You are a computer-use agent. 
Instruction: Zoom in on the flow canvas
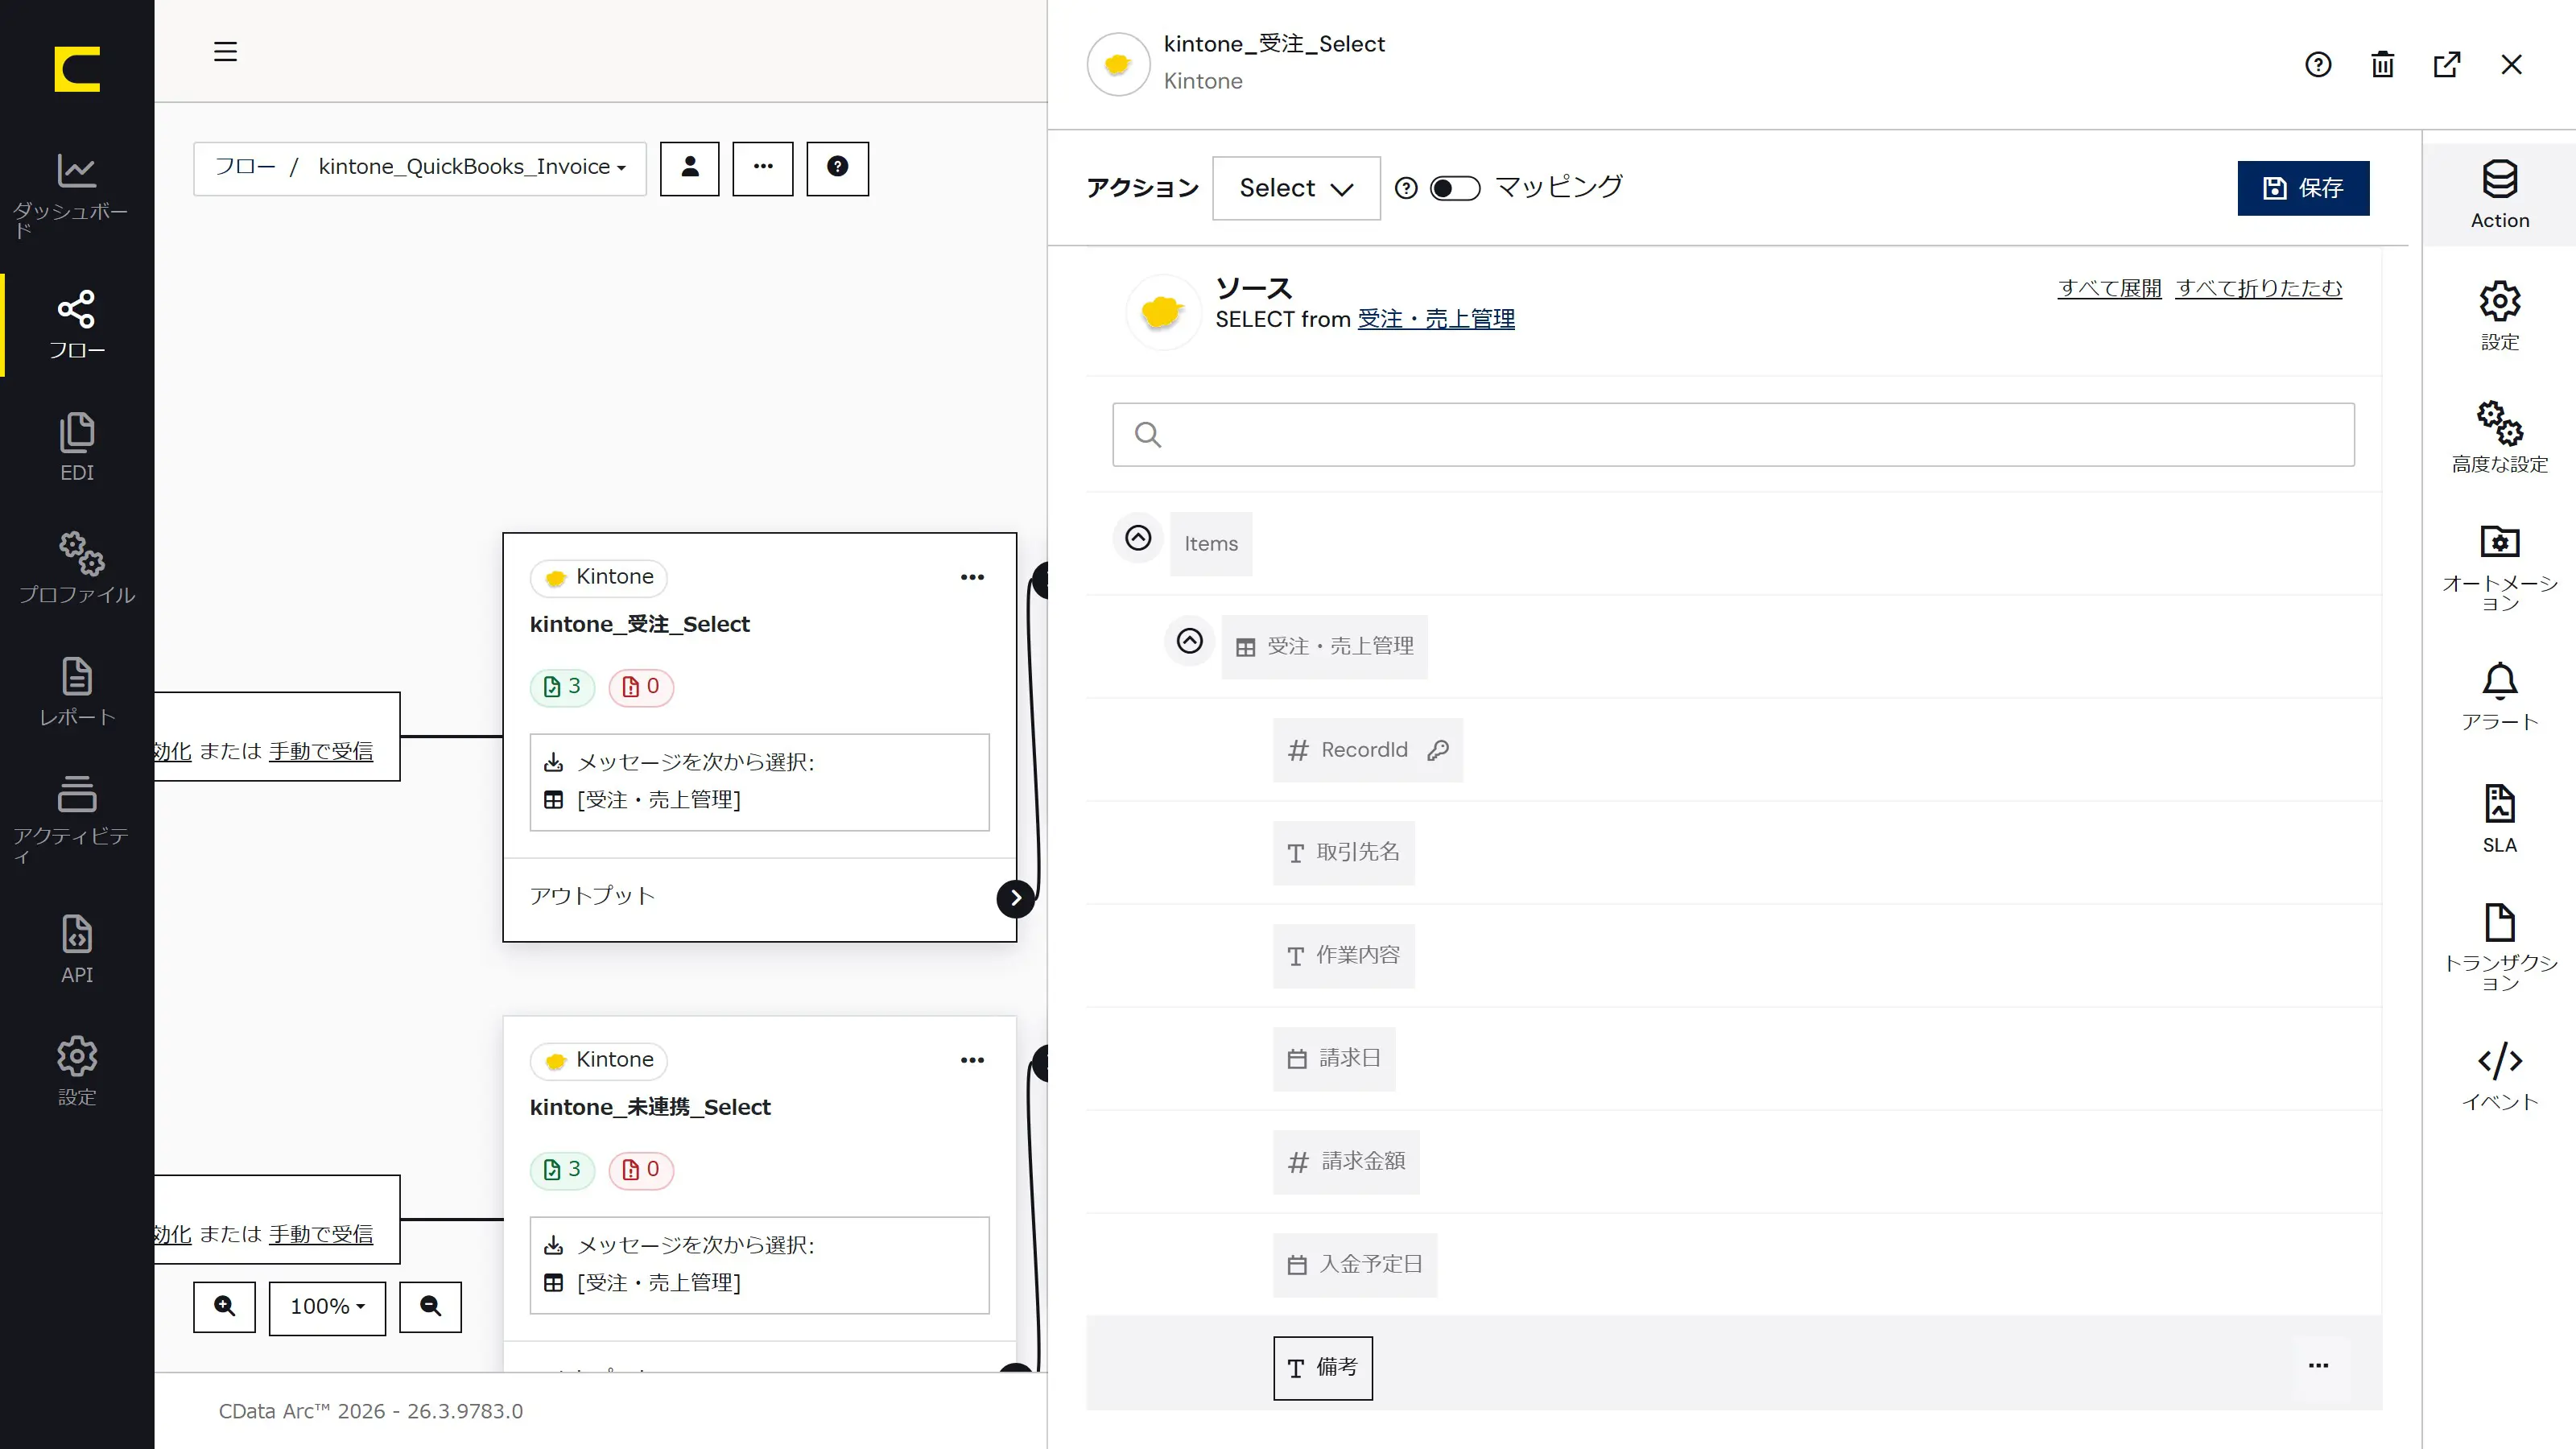tap(224, 1306)
